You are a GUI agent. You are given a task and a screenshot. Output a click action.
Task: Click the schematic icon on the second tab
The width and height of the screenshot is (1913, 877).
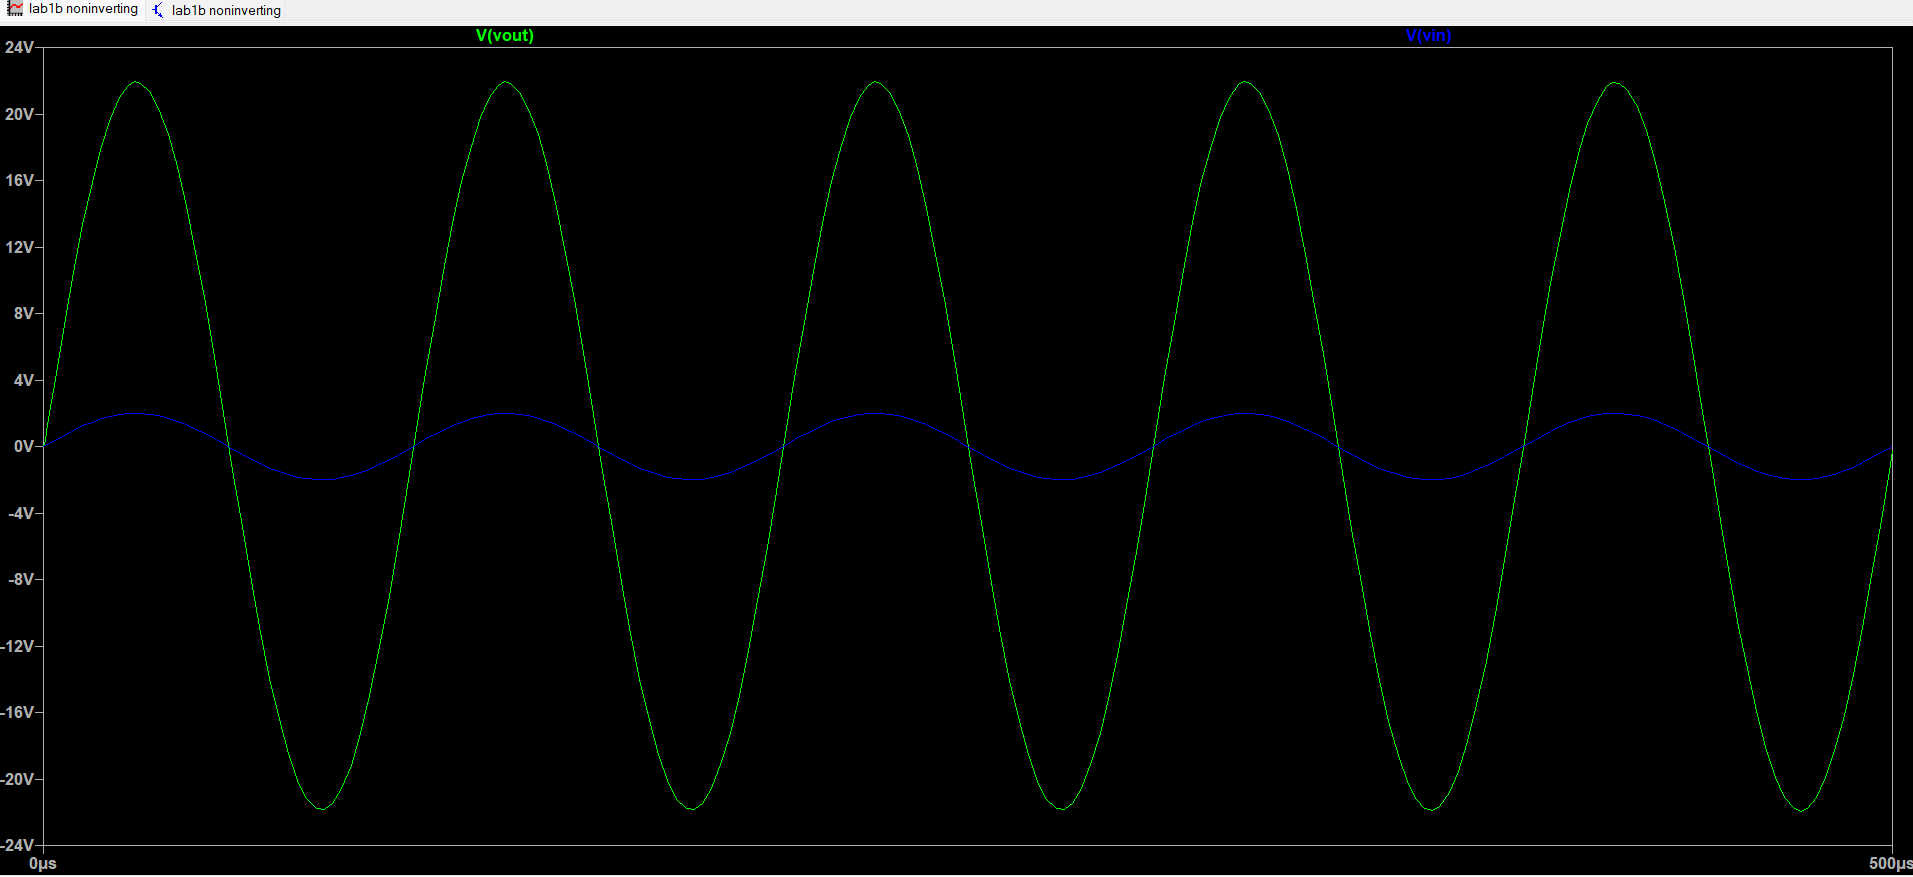158,10
